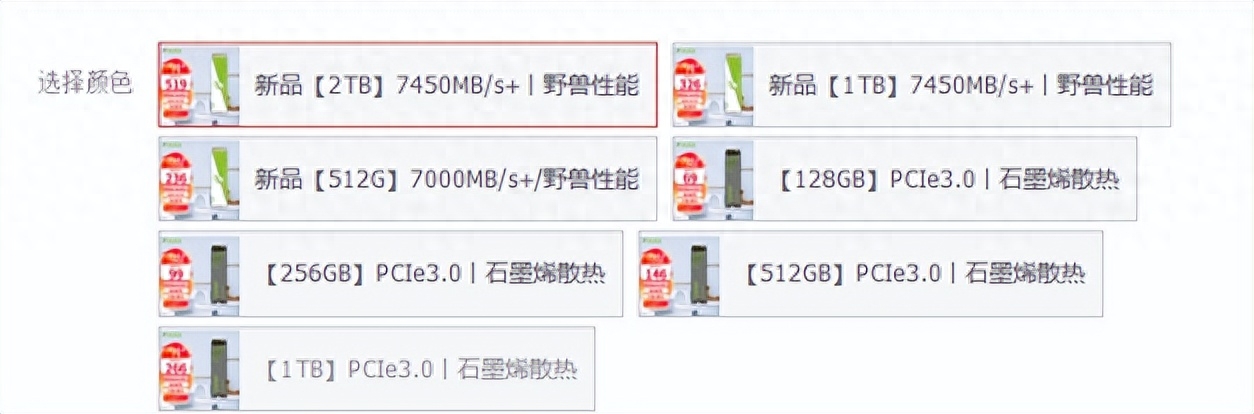
Task: Click the thumbnail of 新品 512G 7000MB/s+ option
Action: point(200,179)
